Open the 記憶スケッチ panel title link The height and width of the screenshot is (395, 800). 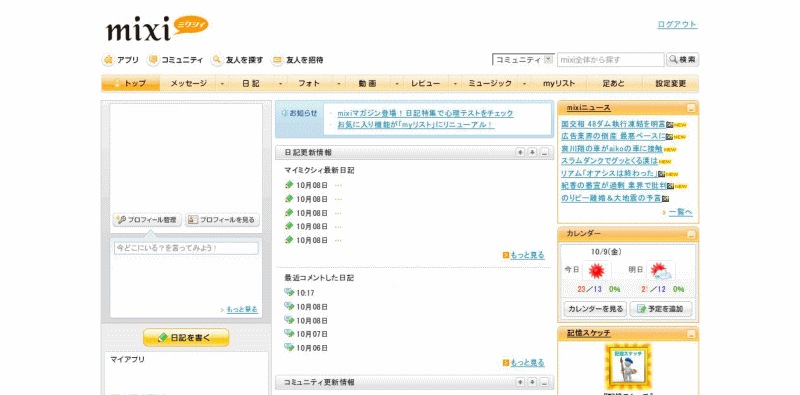pyautogui.click(x=588, y=333)
